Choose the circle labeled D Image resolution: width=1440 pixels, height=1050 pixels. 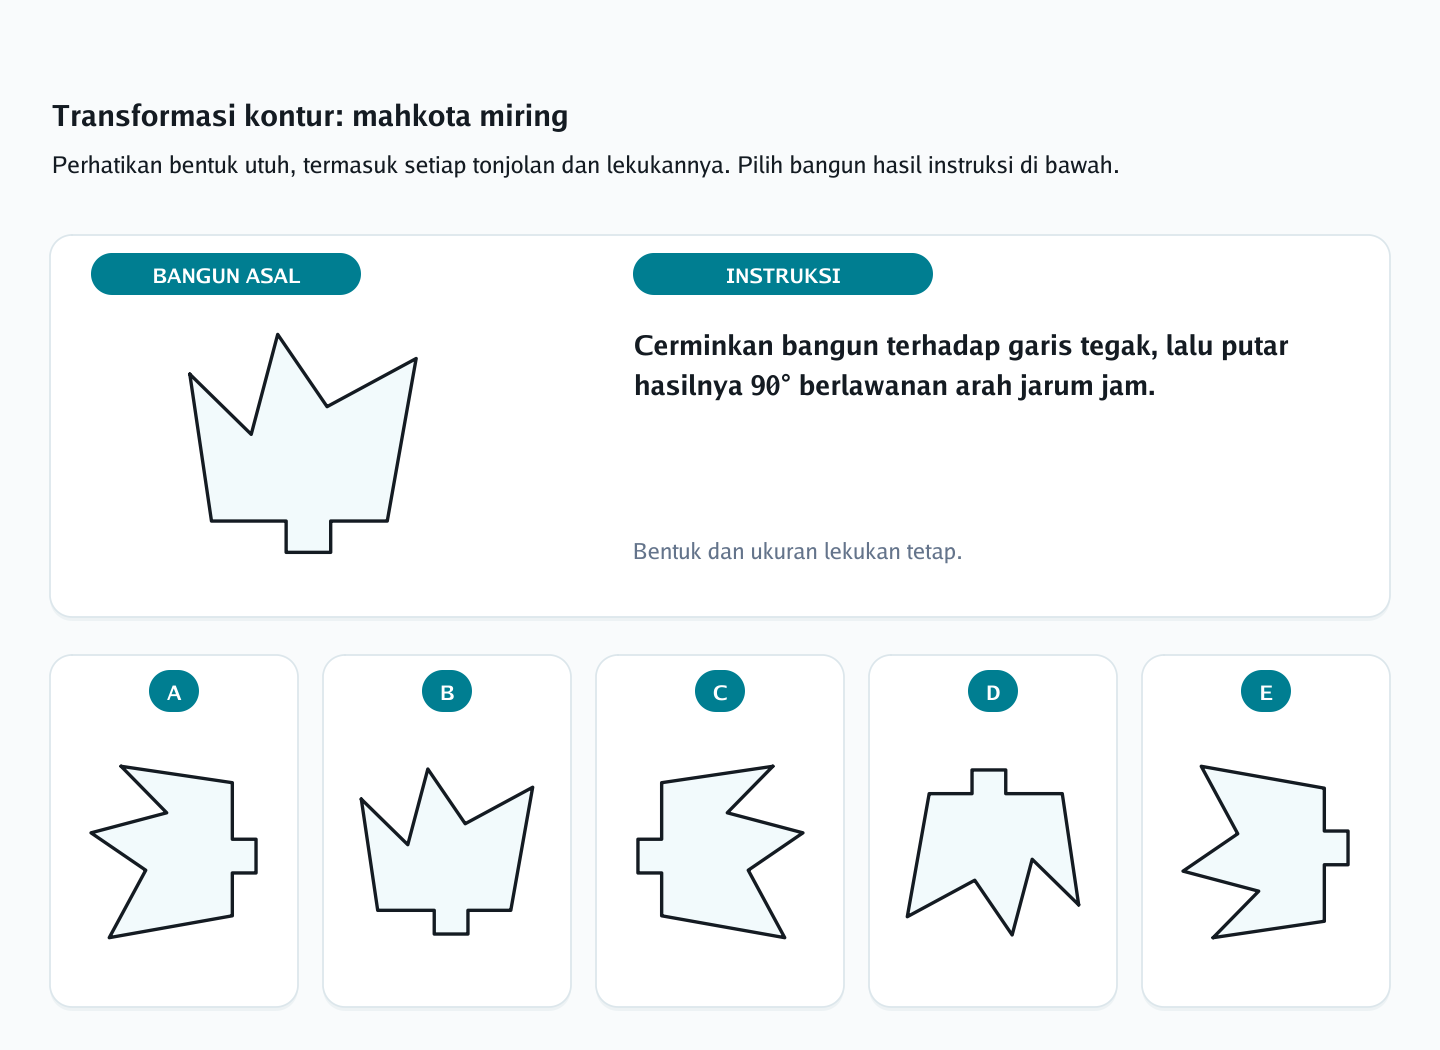pos(993,691)
